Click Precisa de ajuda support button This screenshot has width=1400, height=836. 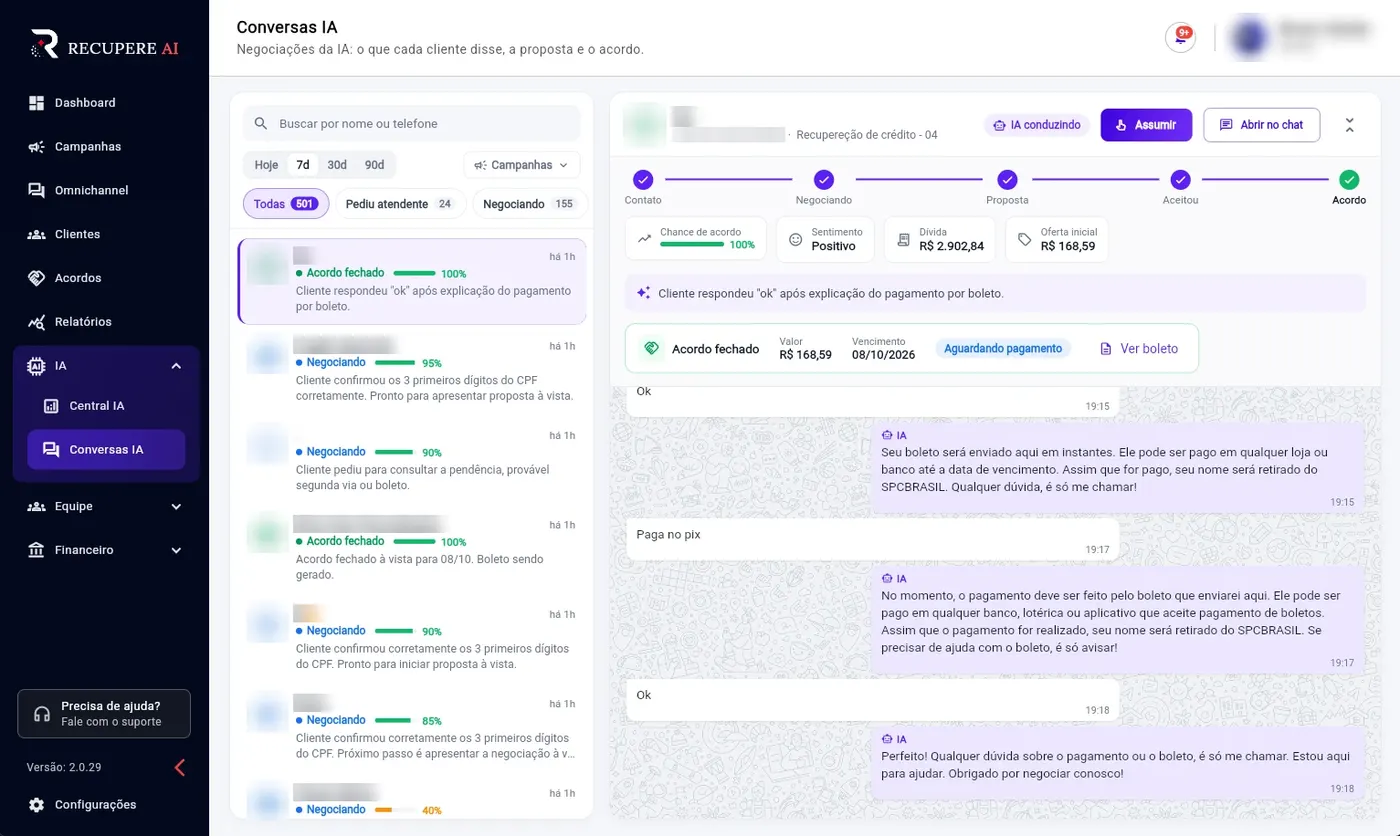104,713
